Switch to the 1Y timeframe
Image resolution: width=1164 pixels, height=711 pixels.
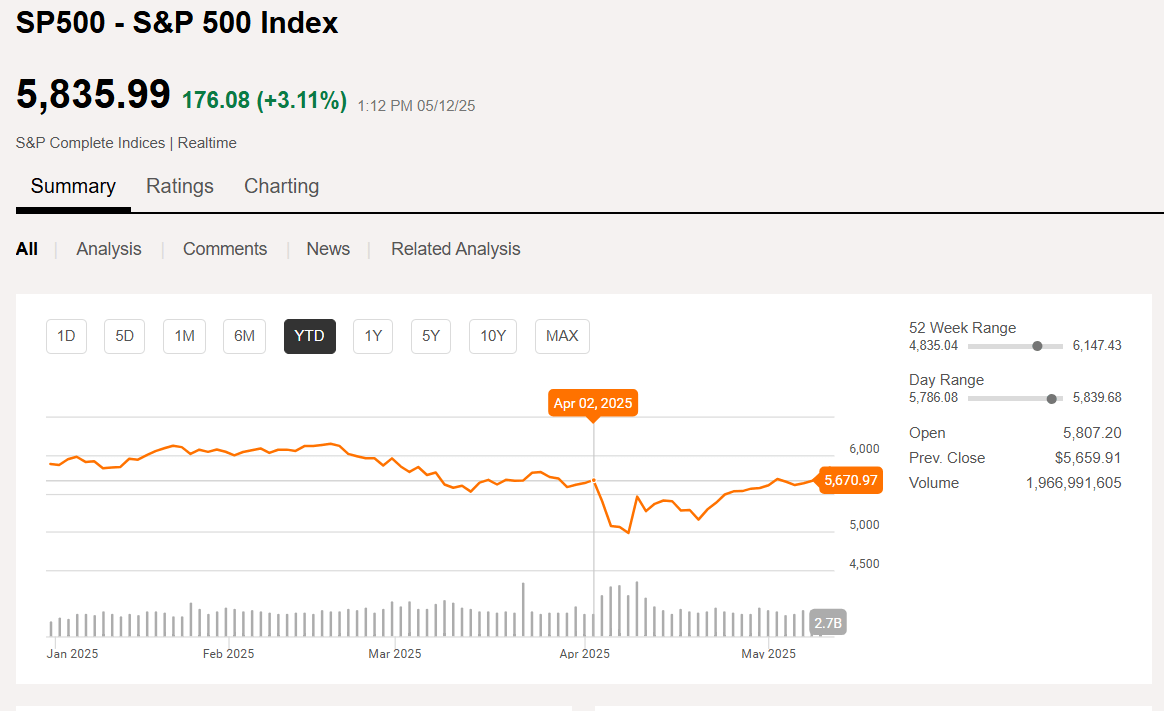(372, 336)
